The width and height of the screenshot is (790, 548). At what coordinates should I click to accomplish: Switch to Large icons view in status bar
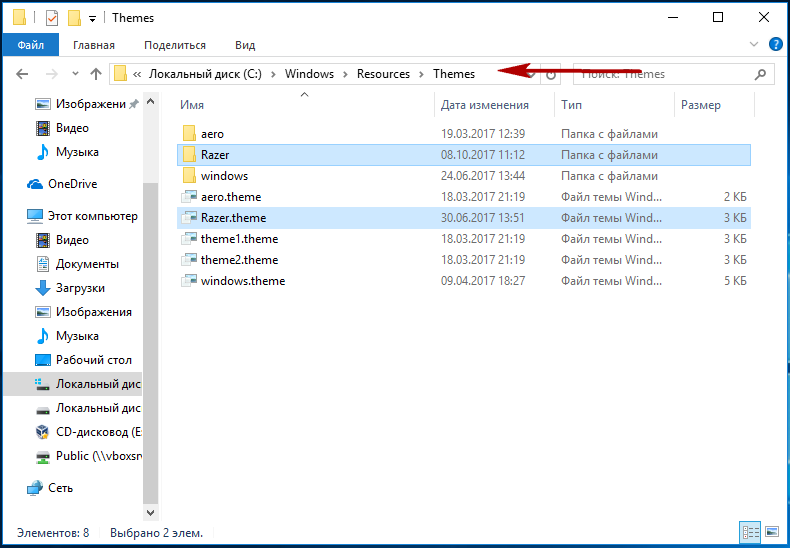[771, 532]
